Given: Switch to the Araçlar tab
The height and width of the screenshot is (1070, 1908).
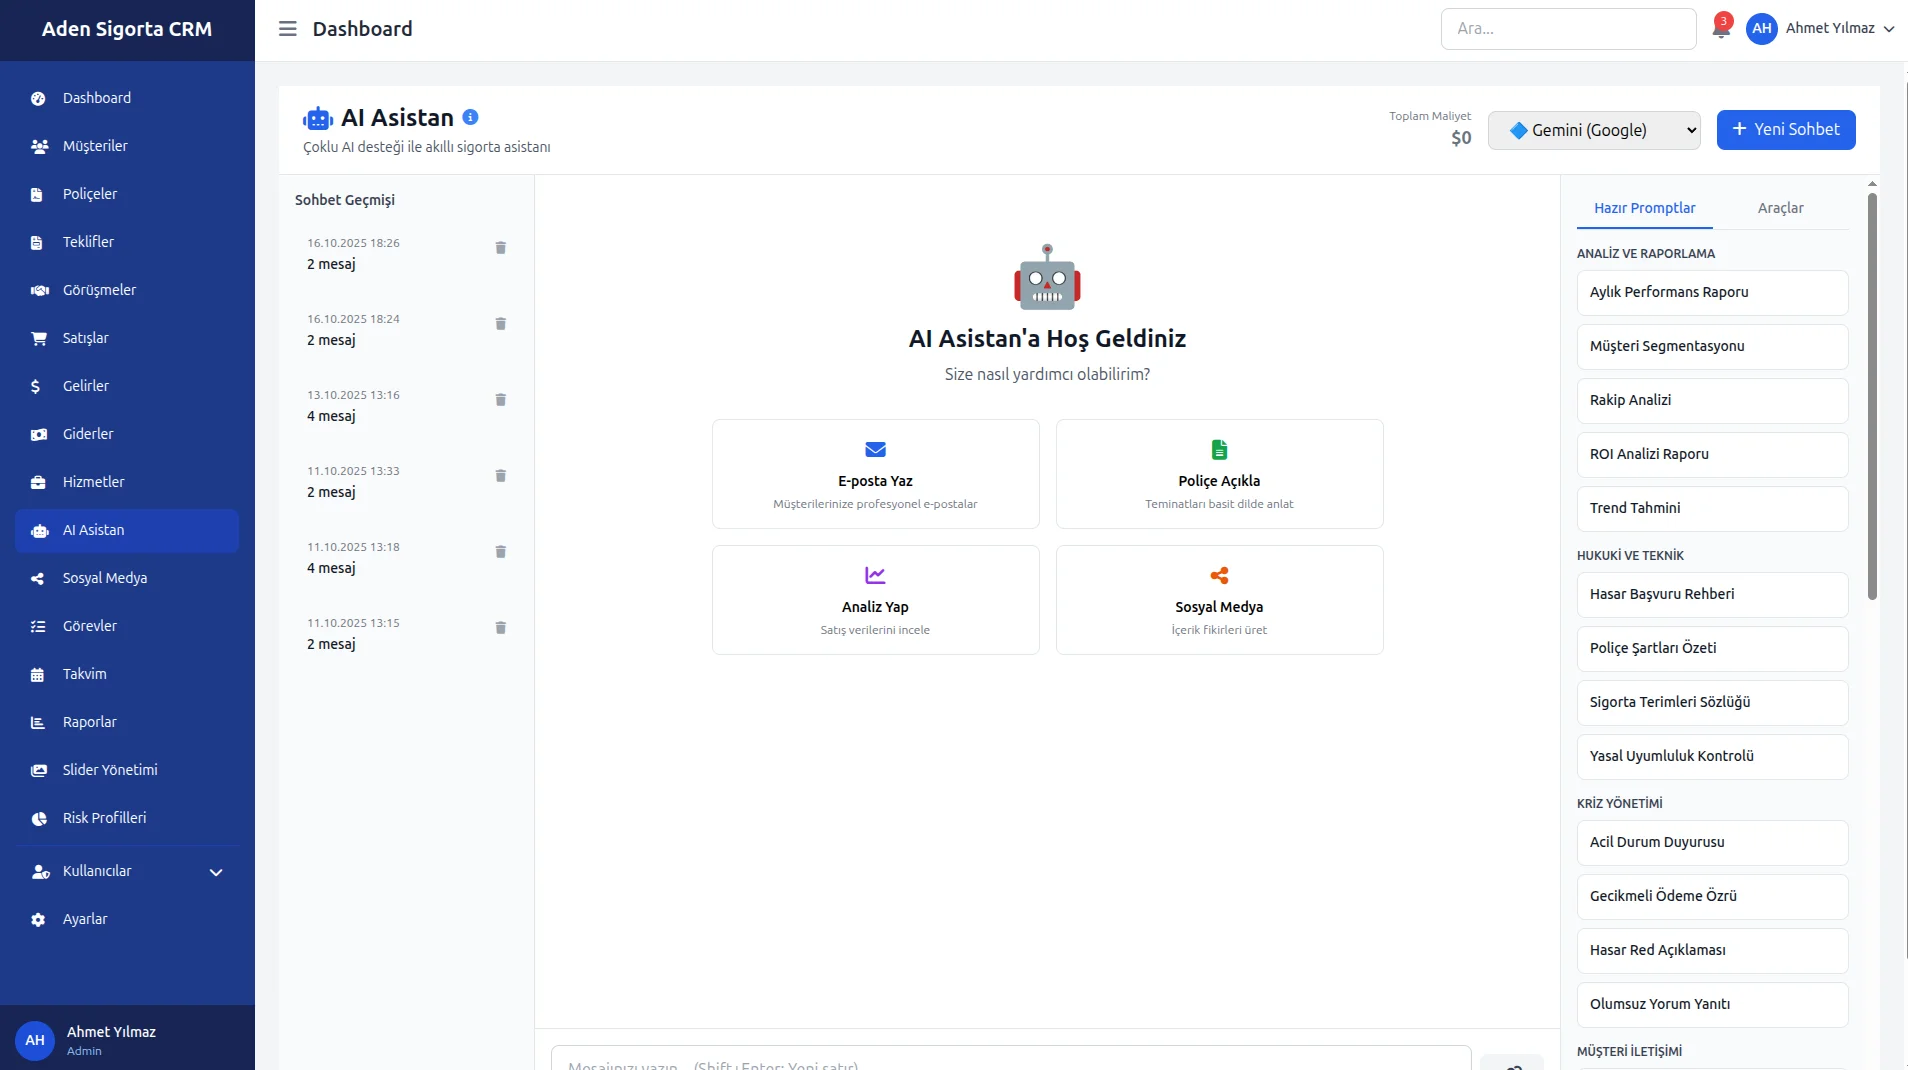Looking at the screenshot, I should coord(1780,208).
